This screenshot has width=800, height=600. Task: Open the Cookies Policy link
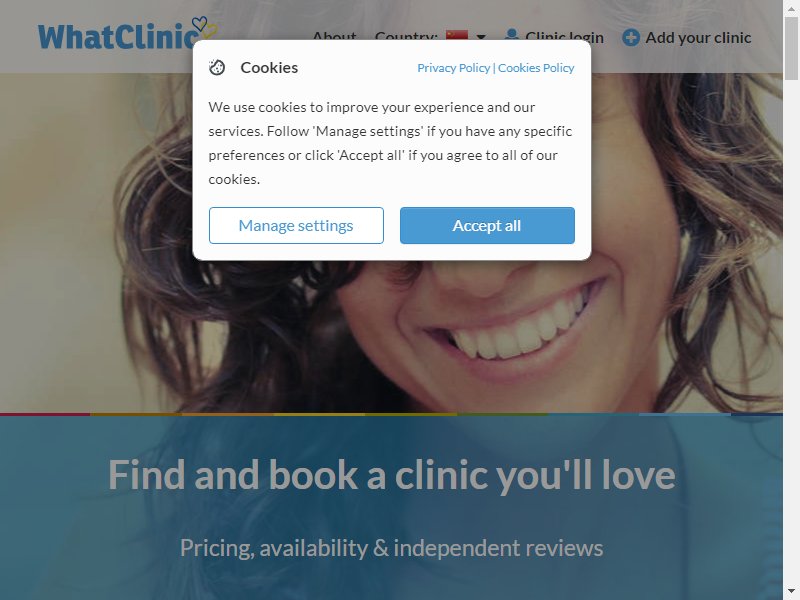536,68
